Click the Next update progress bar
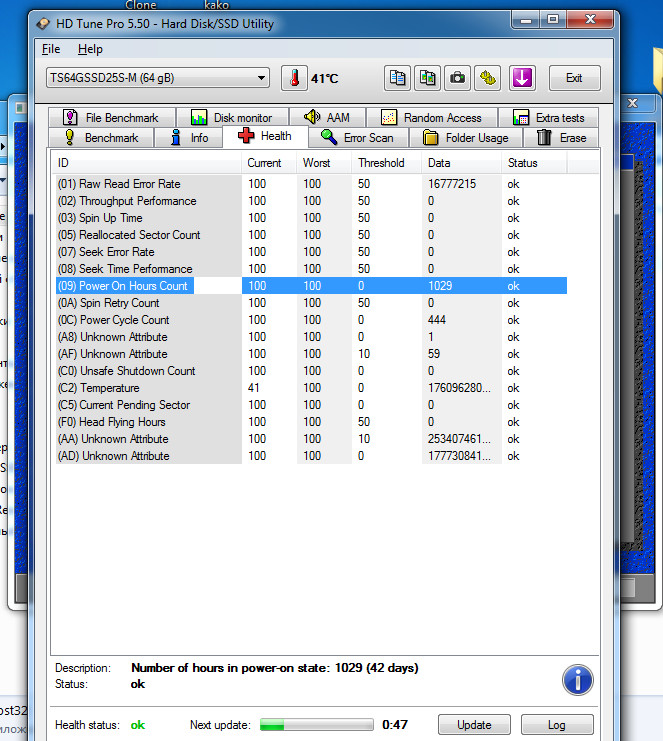 [x=317, y=724]
